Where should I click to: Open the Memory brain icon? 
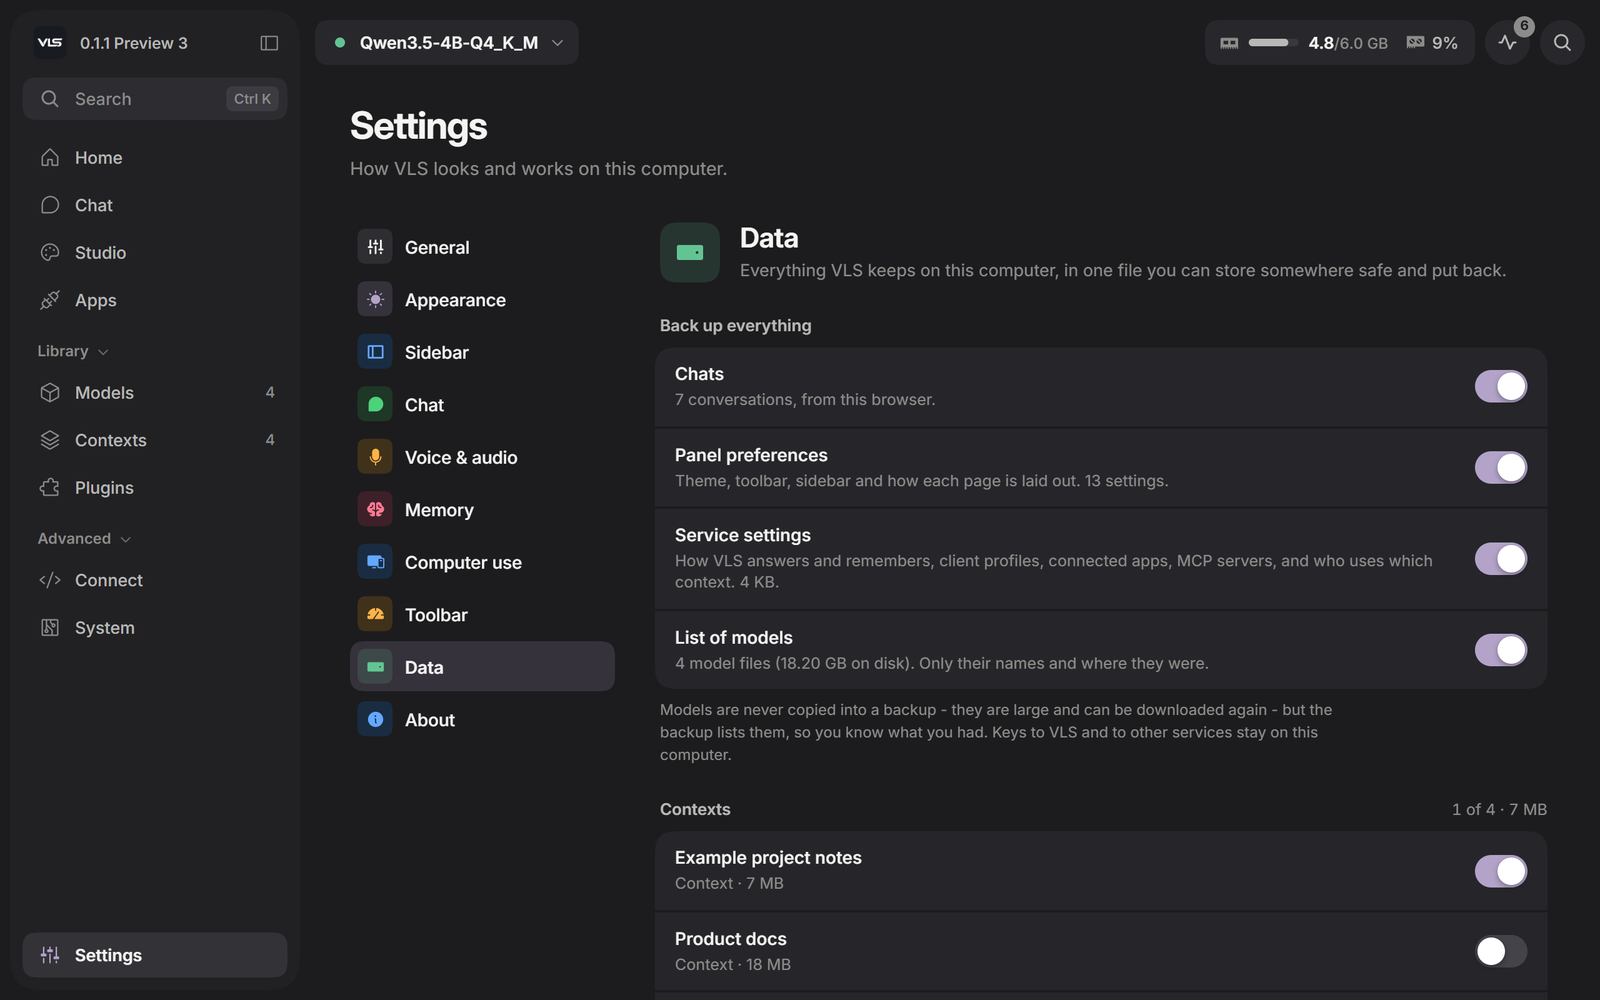[x=375, y=509]
